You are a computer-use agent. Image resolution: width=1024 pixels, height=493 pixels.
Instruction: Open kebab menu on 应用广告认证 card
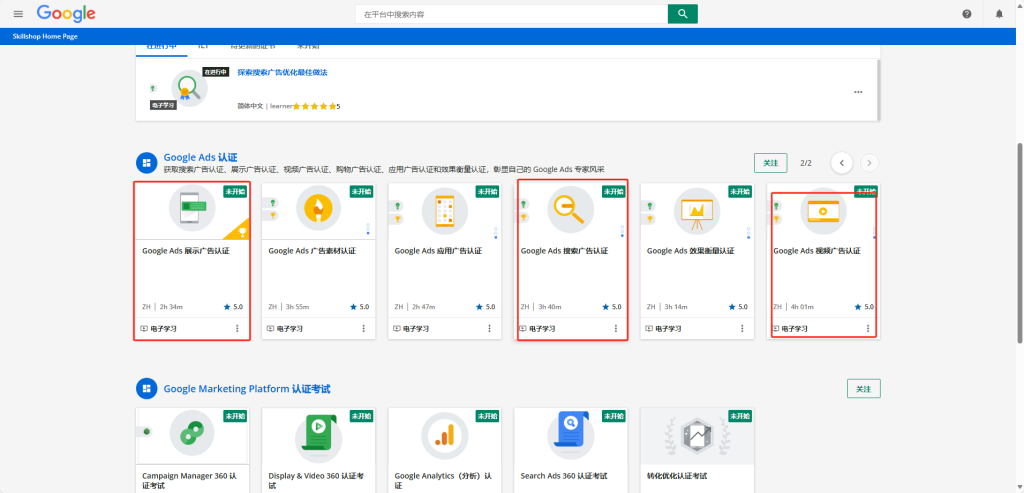point(490,328)
